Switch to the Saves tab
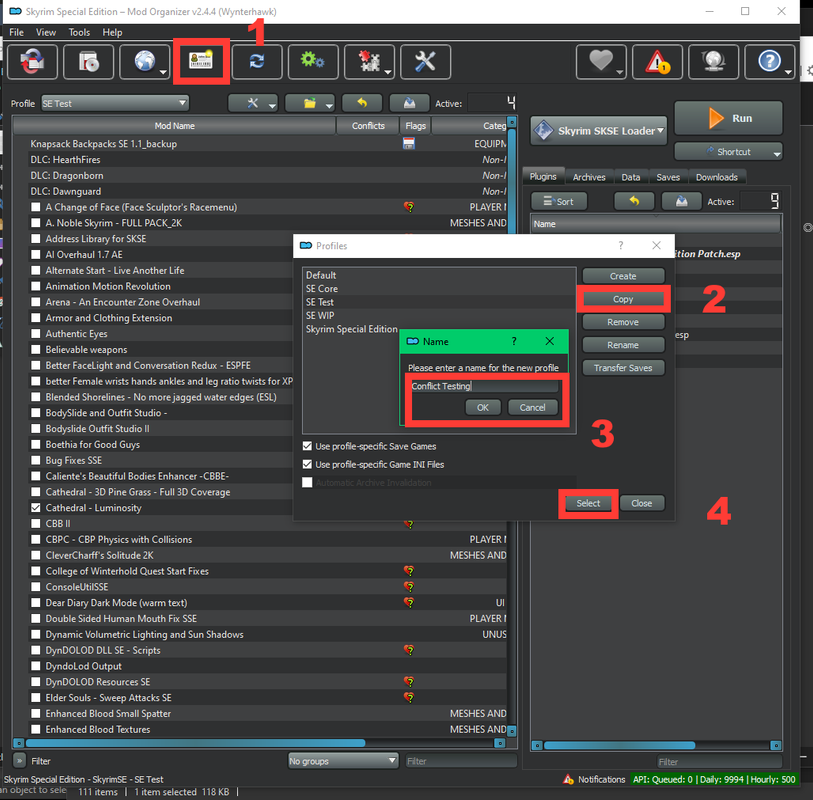Screen dimensions: 813x800 click(x=668, y=177)
